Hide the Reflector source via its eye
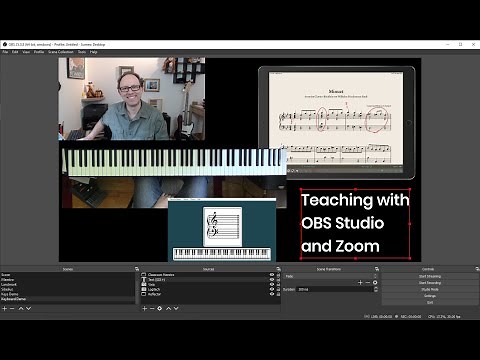The image size is (480, 360). (x=272, y=294)
